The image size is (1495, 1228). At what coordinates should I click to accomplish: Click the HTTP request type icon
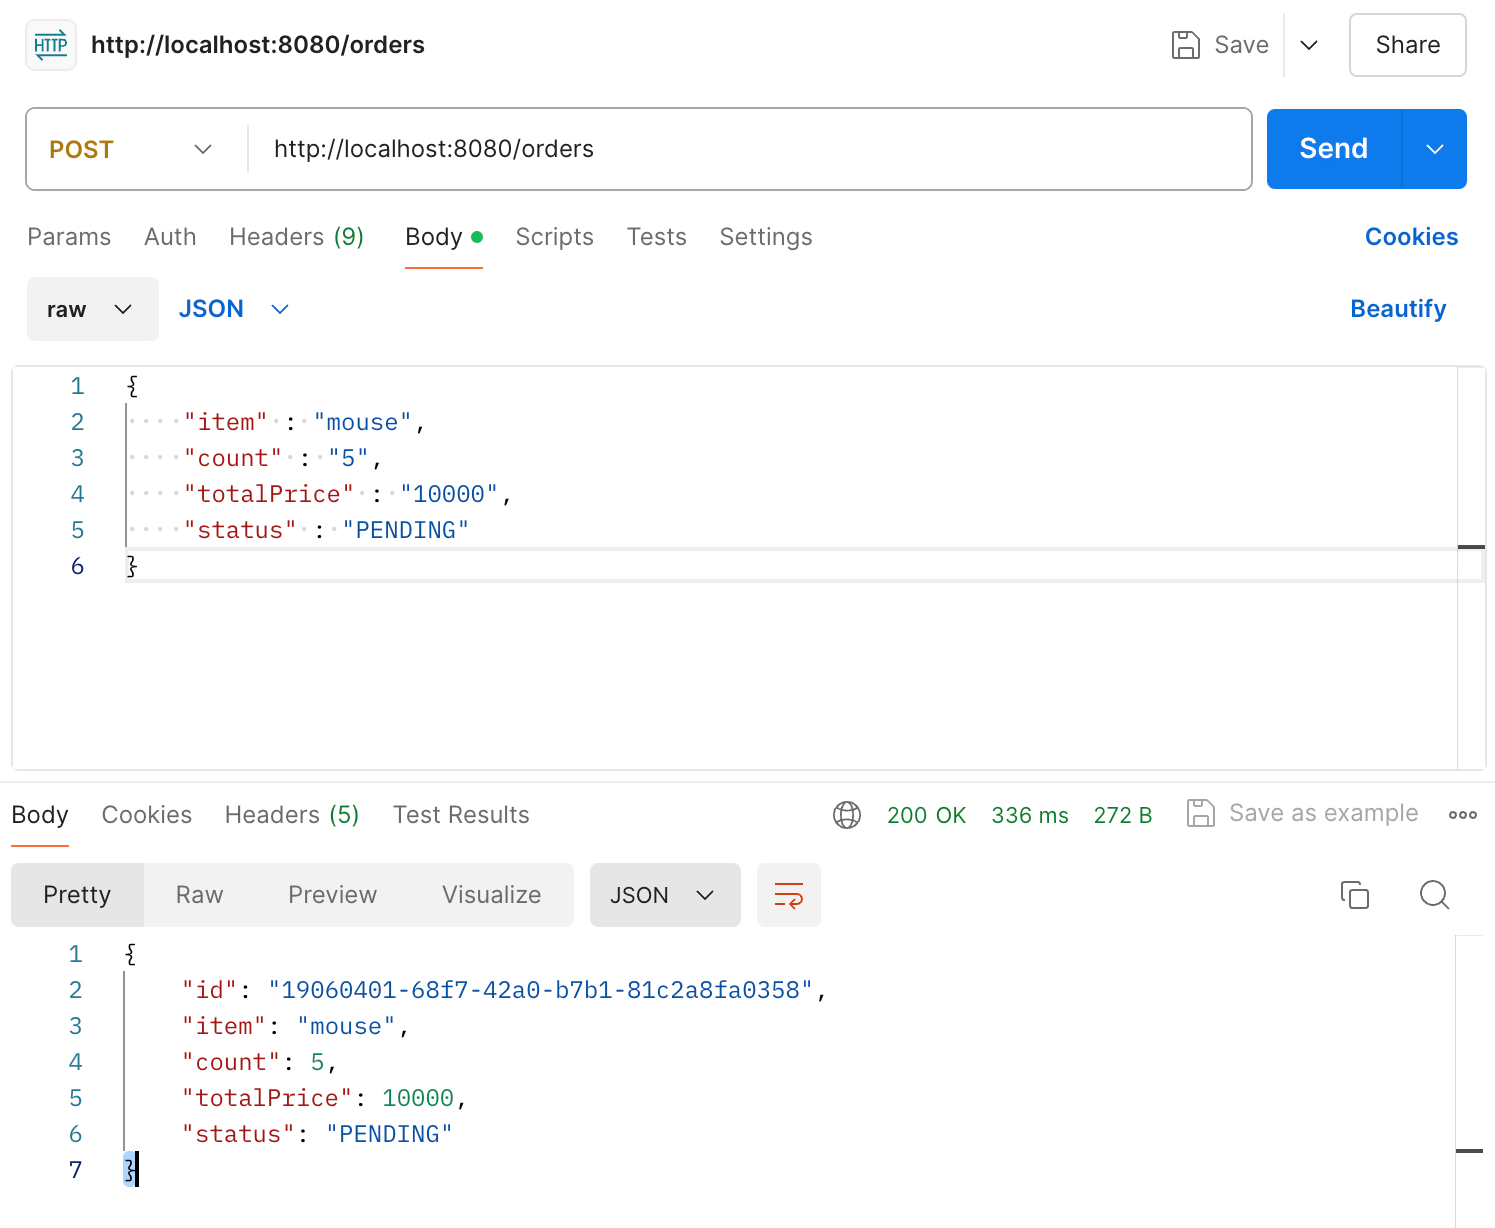(x=51, y=45)
